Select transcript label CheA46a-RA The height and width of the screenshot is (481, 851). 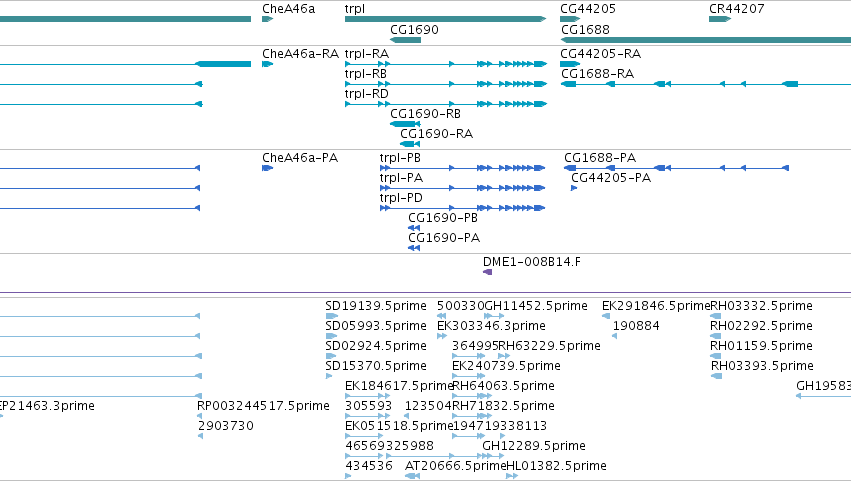[x=300, y=54]
